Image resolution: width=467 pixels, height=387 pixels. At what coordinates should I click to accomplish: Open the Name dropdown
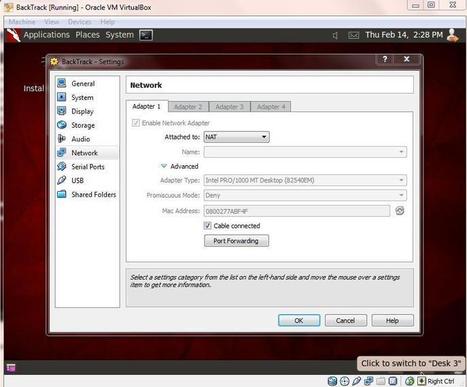tap(305, 152)
